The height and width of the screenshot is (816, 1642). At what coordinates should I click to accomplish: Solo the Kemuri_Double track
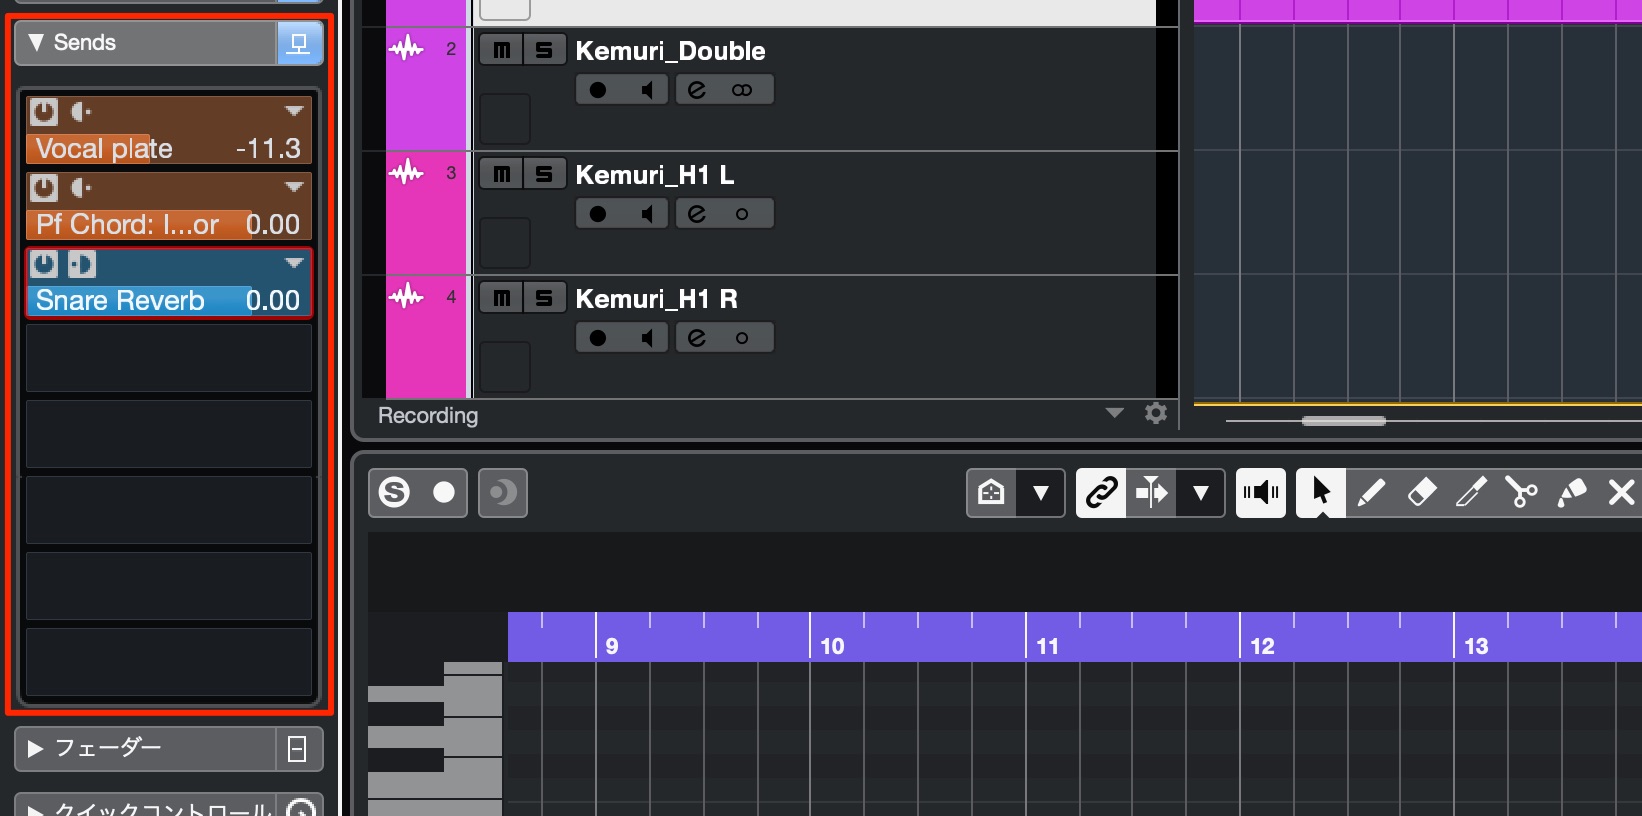pyautogui.click(x=544, y=50)
